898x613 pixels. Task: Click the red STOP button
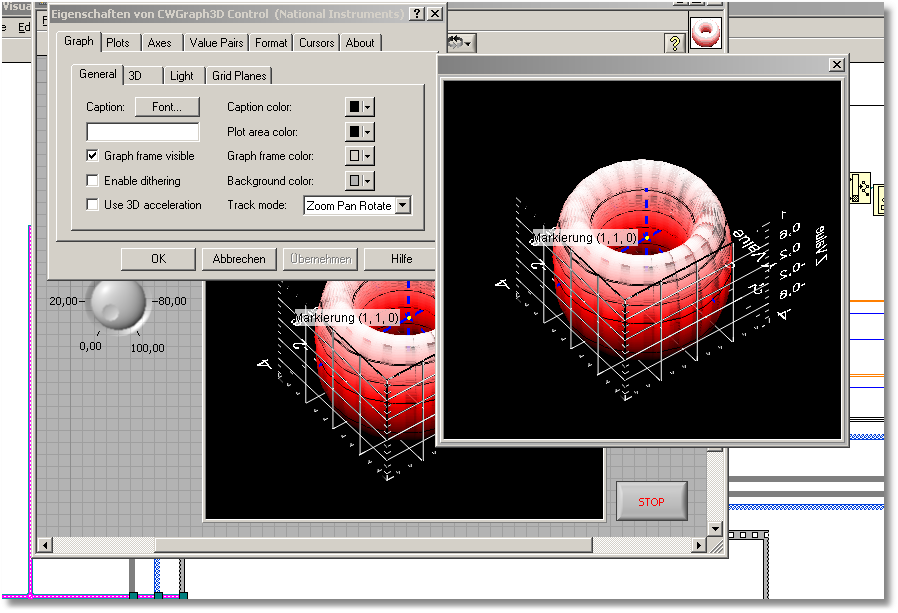pyautogui.click(x=651, y=501)
